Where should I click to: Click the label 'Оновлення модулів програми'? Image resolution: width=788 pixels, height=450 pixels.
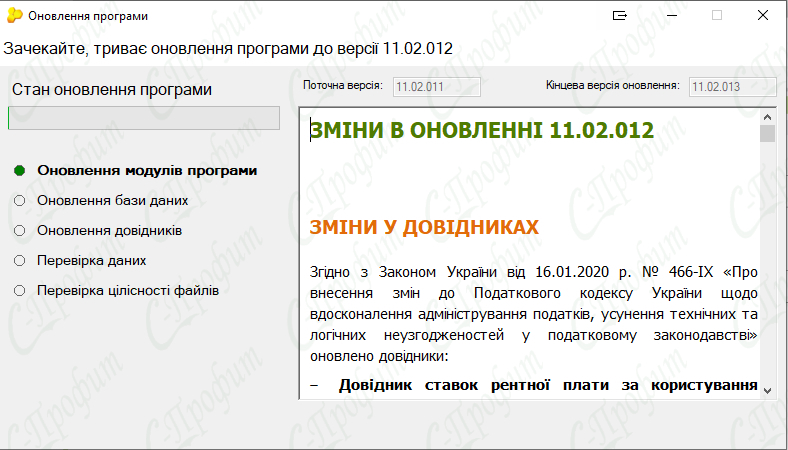pyautogui.click(x=147, y=170)
